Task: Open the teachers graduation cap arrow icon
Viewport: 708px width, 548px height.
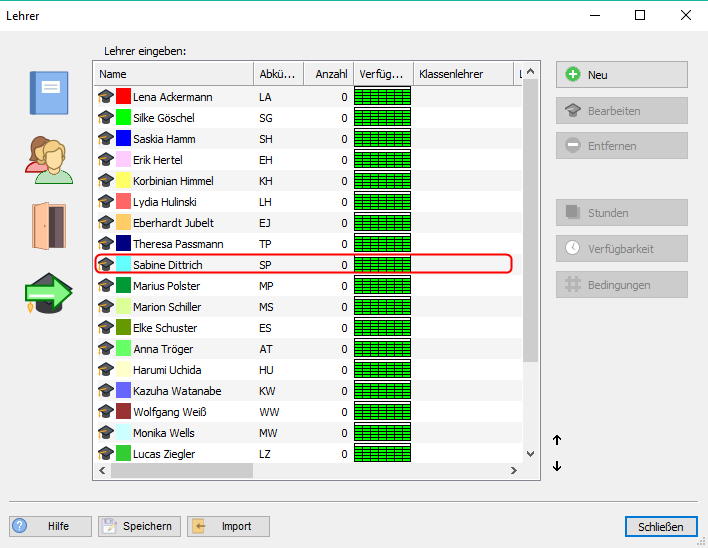Action: click(x=49, y=293)
